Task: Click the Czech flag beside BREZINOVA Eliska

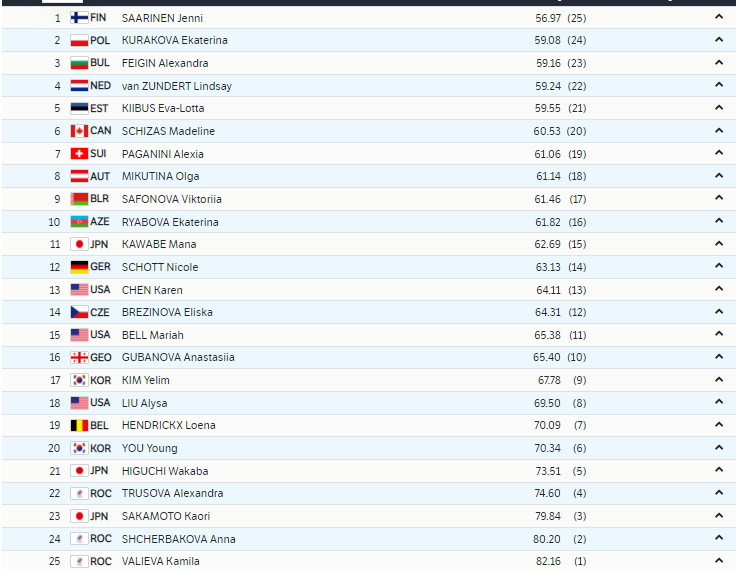Action: point(80,312)
